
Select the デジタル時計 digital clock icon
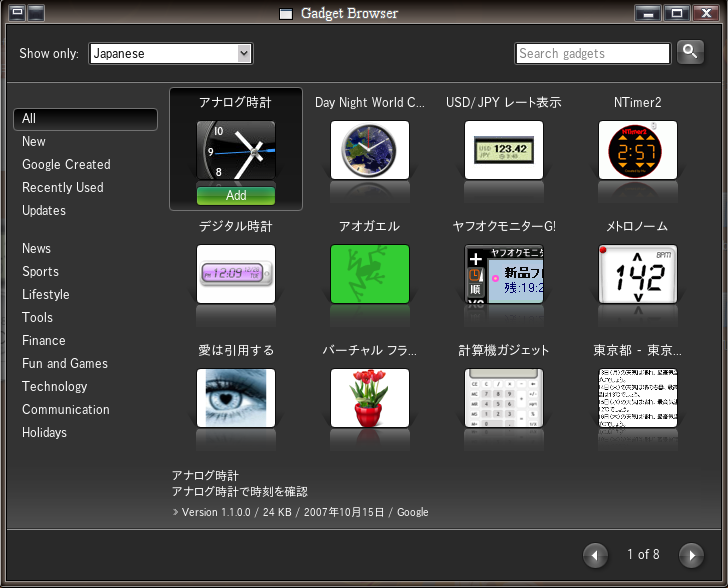(236, 274)
